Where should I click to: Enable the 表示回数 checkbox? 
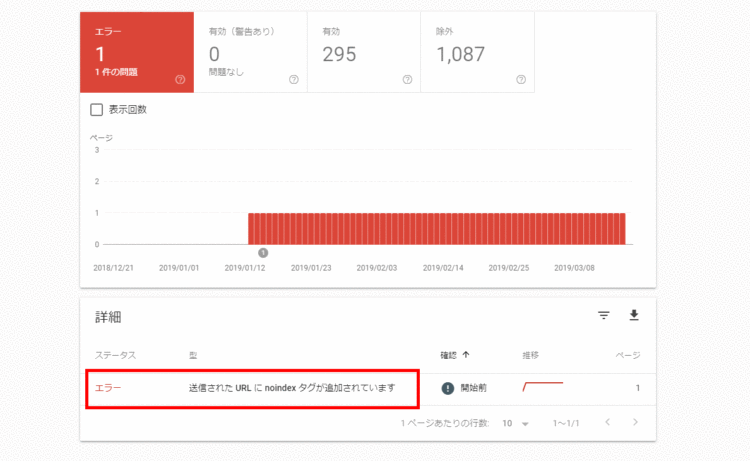pos(97,110)
